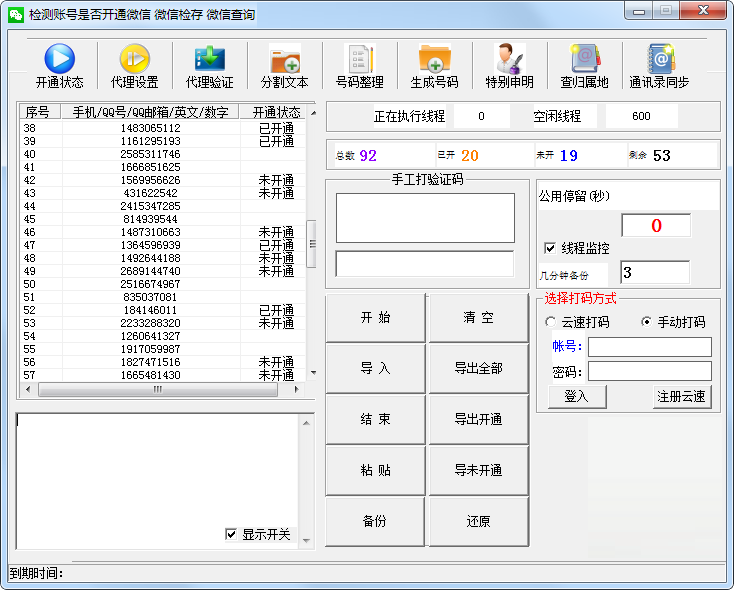734x590 pixels.
Task: Select the 号码整理 toolbar icon
Action: (x=359, y=59)
